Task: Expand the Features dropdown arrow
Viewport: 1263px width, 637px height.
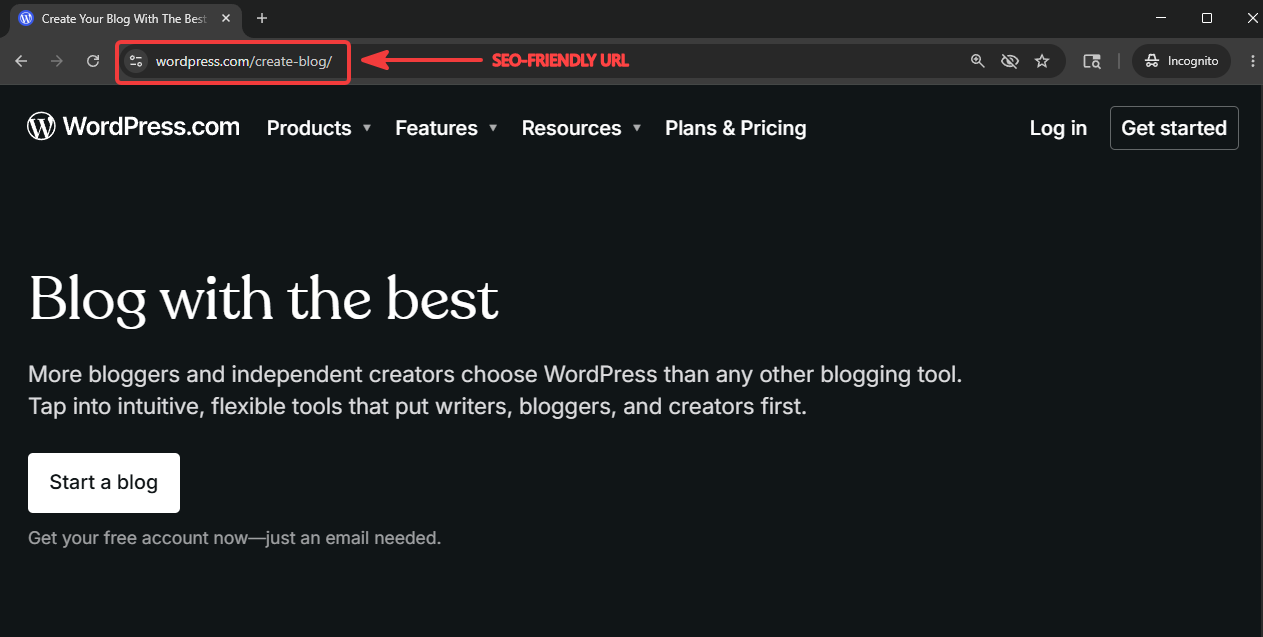Action: (493, 128)
